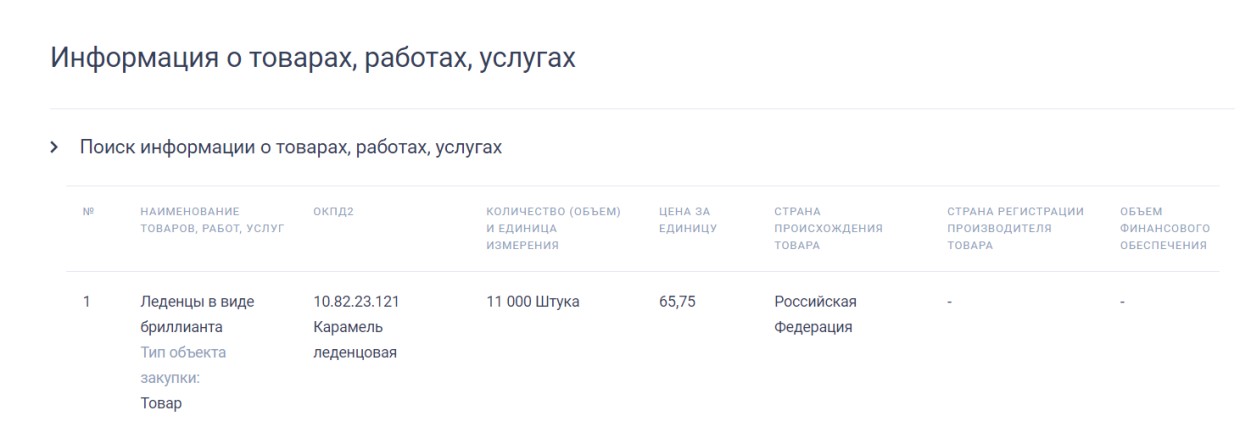Viewport: 1240px width, 427px height.
Task: Click the Тип объекта закупки label
Action: [x=183, y=365]
